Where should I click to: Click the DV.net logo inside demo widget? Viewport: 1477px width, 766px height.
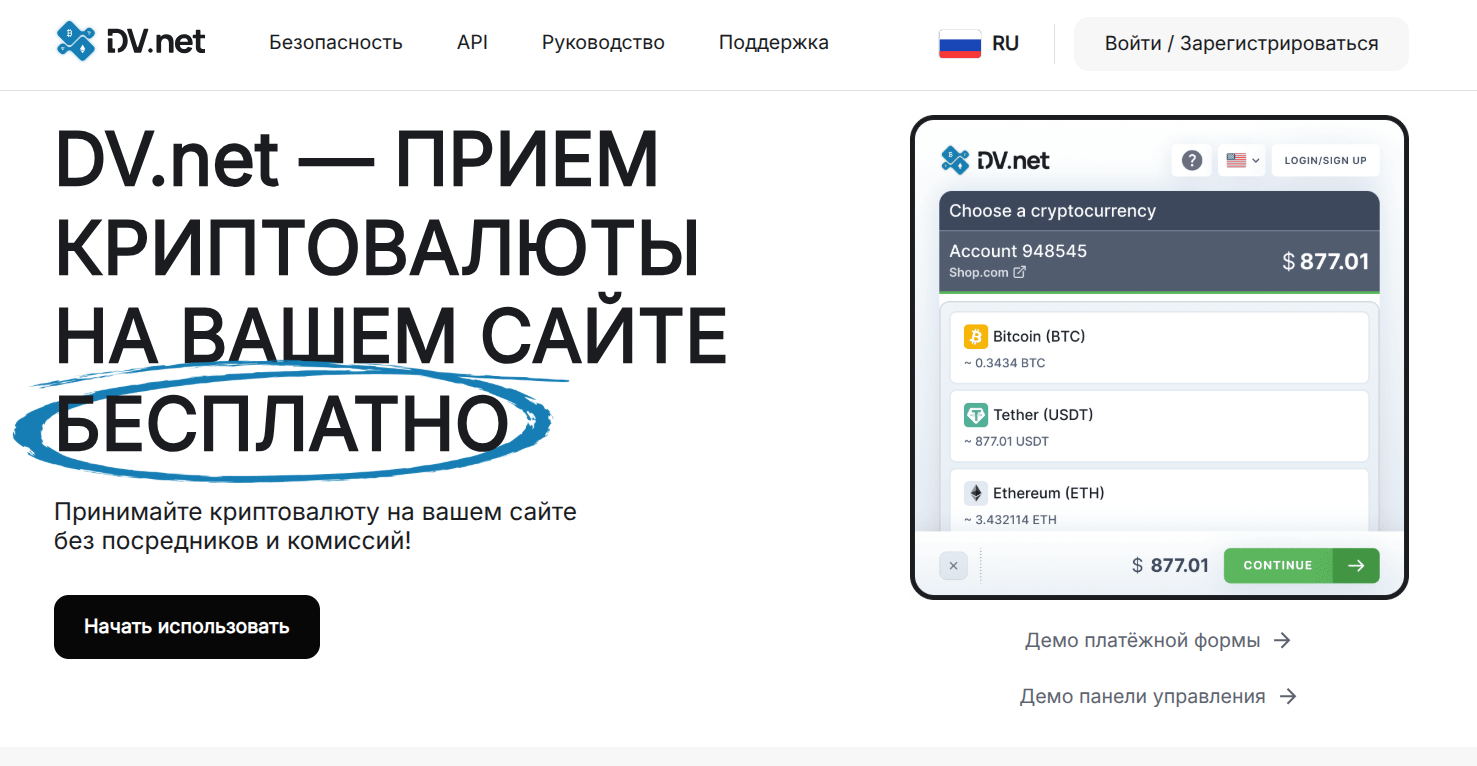click(995, 160)
